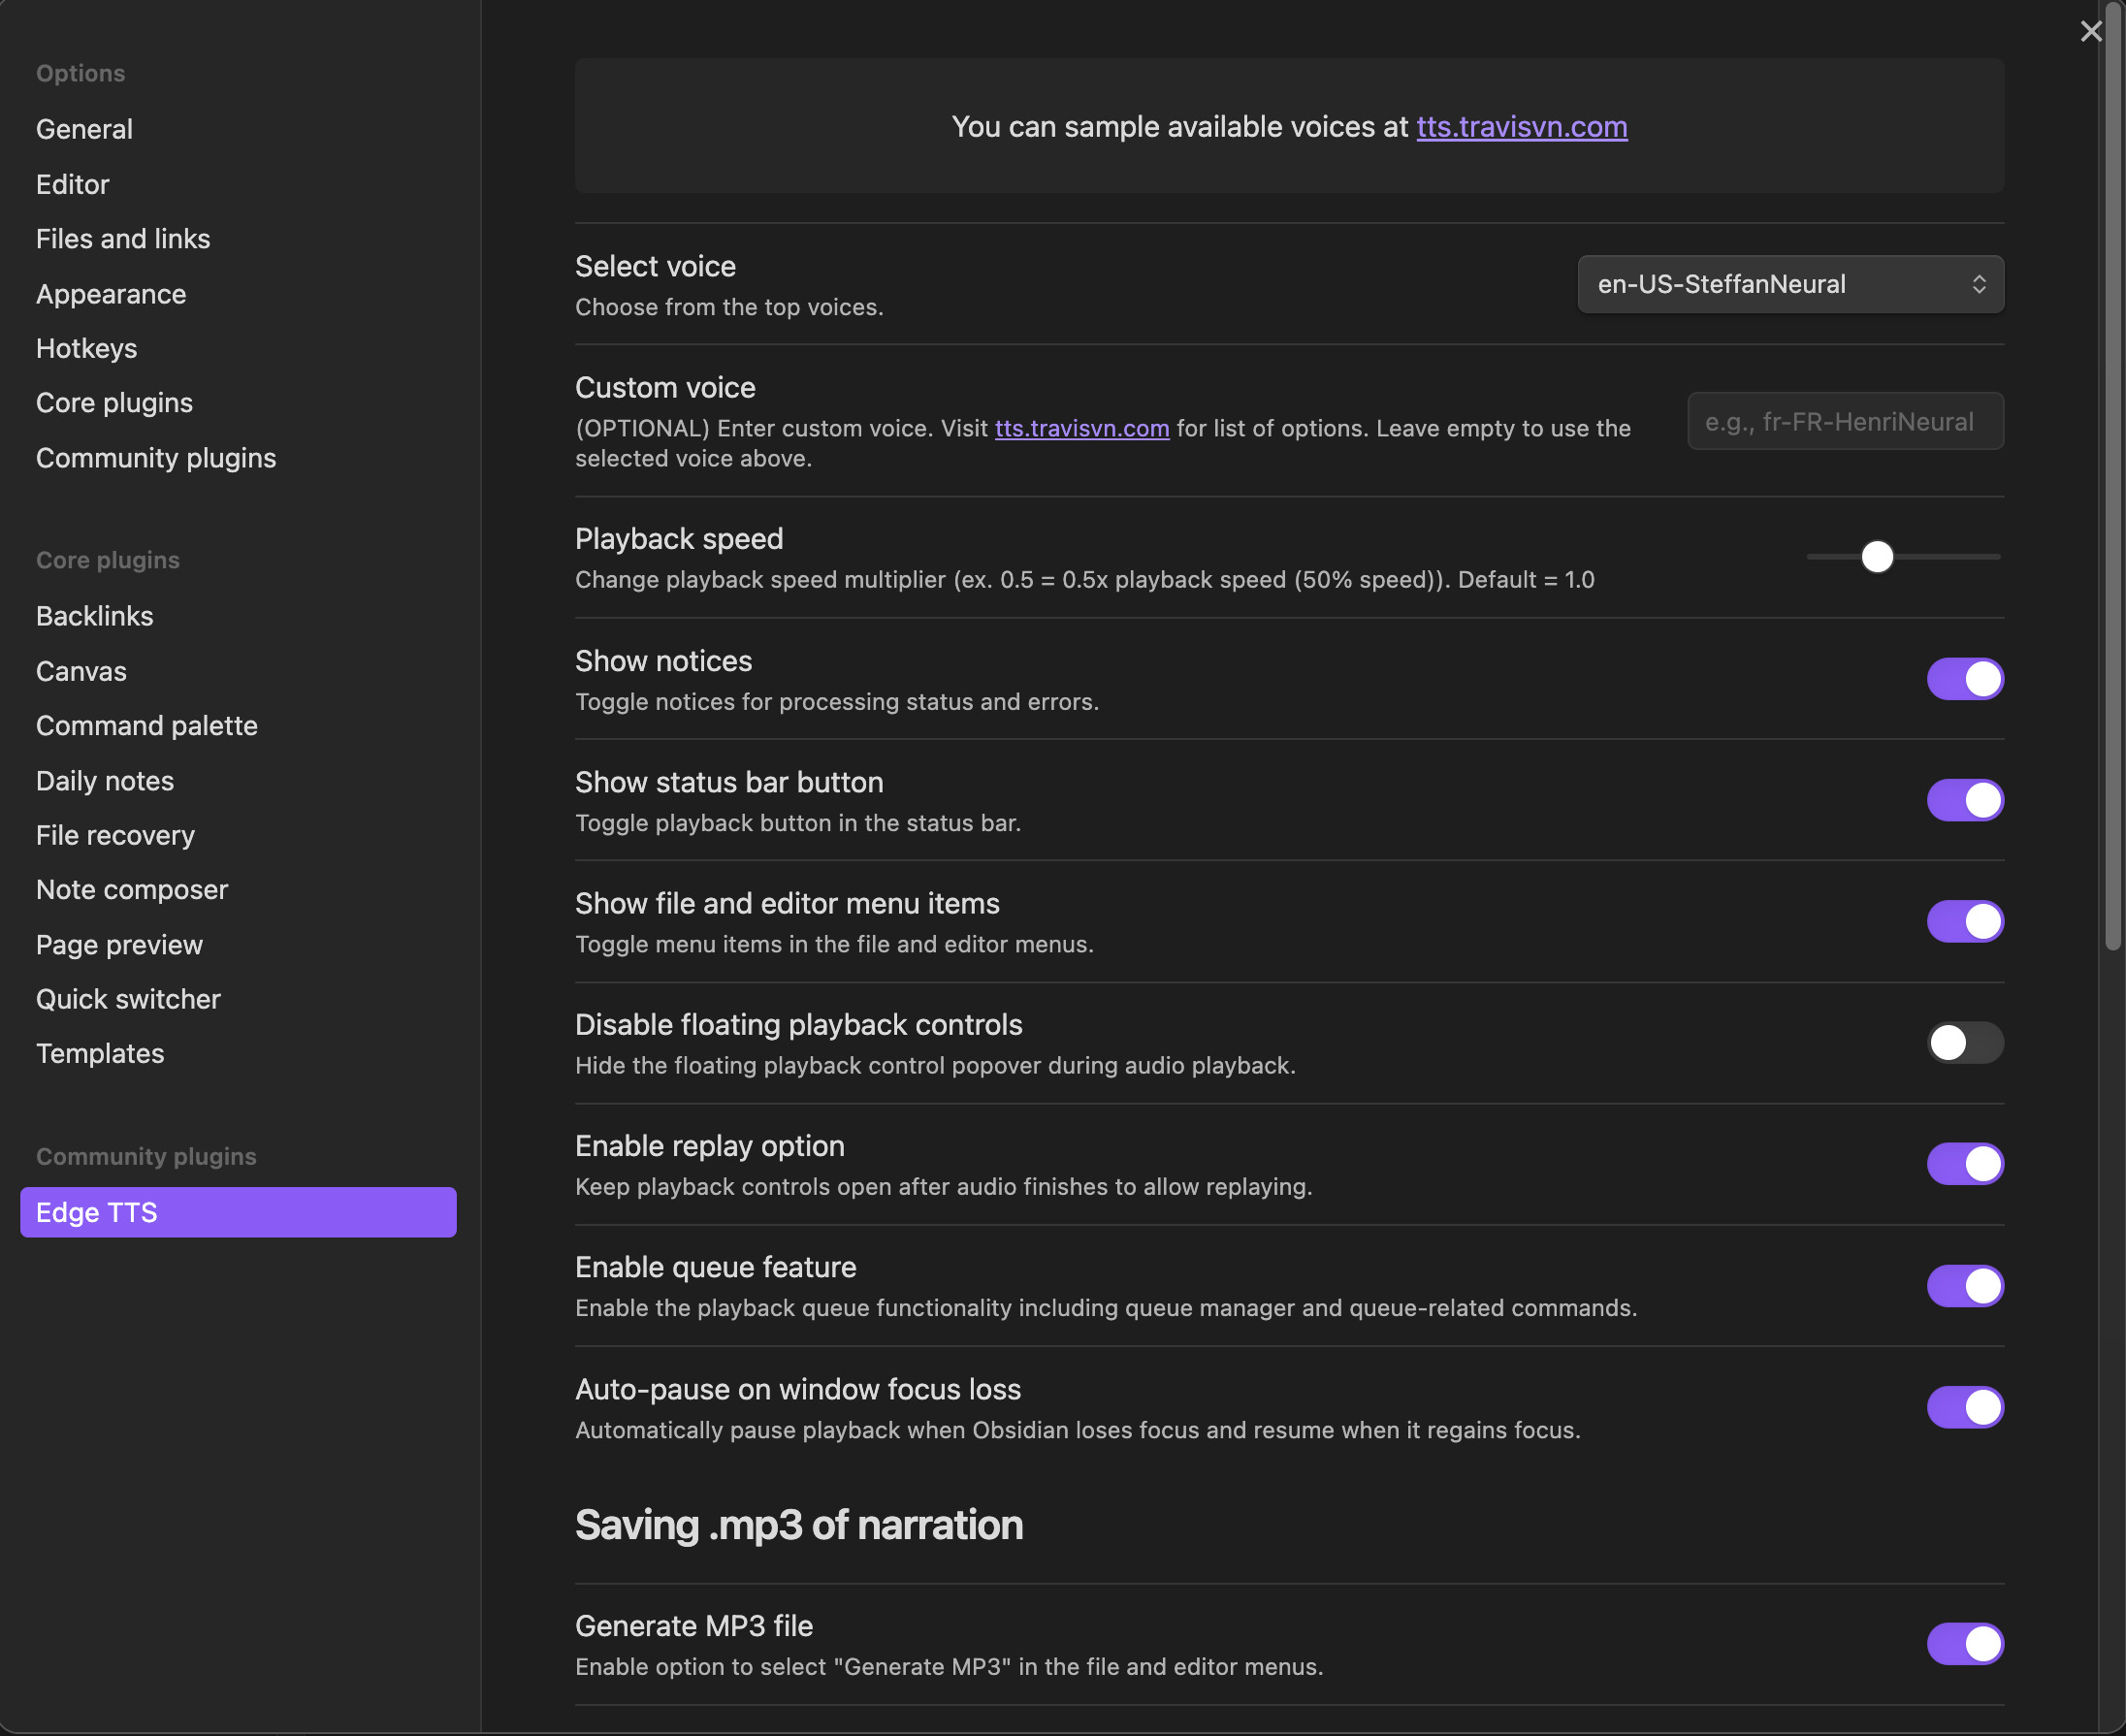The image size is (2126, 1736).
Task: Close the settings dialog with X icon
Action: (x=2090, y=31)
